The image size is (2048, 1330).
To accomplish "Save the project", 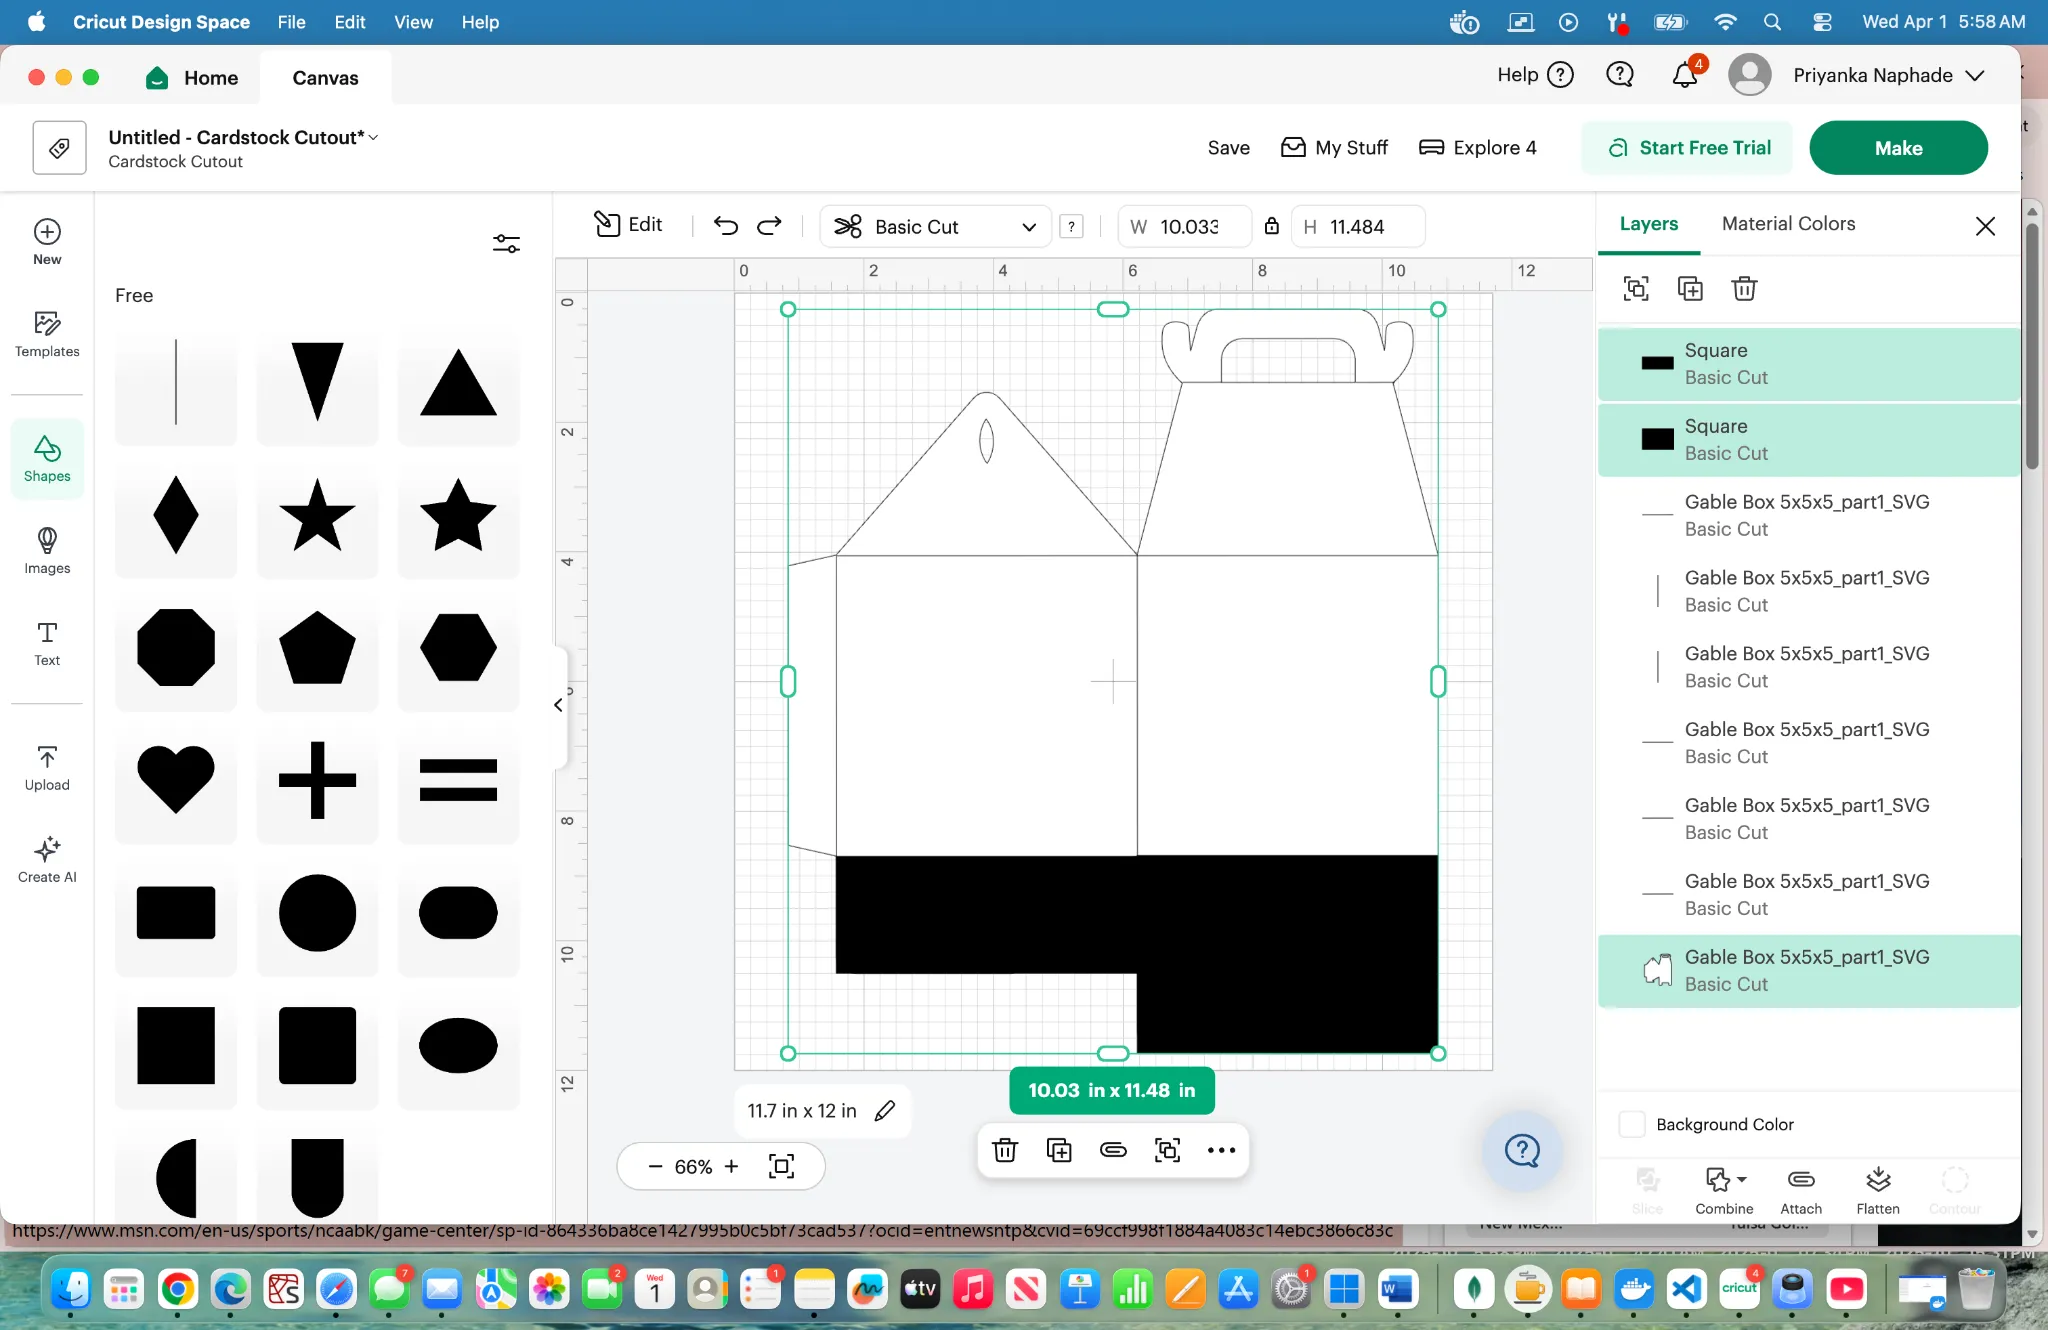I will [x=1228, y=148].
